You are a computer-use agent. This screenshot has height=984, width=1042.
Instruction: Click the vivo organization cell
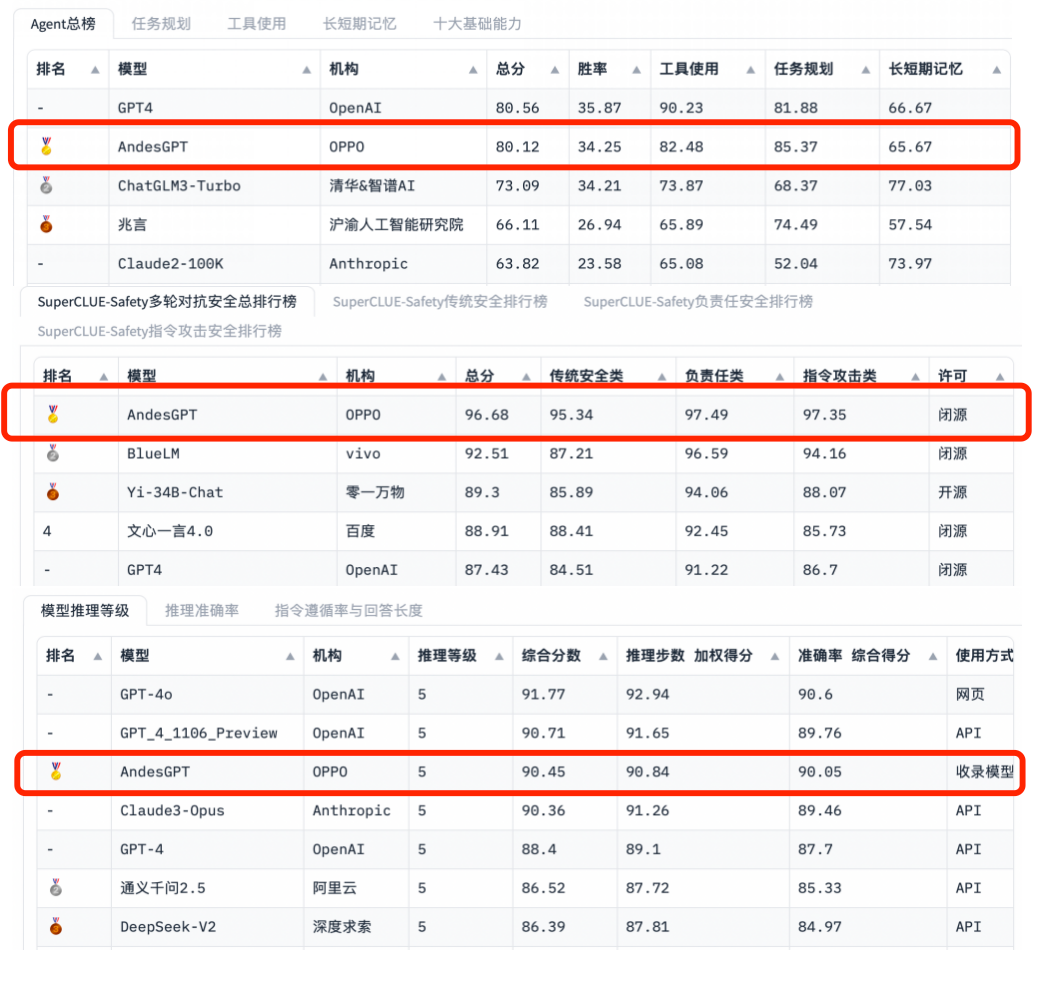pos(363,453)
